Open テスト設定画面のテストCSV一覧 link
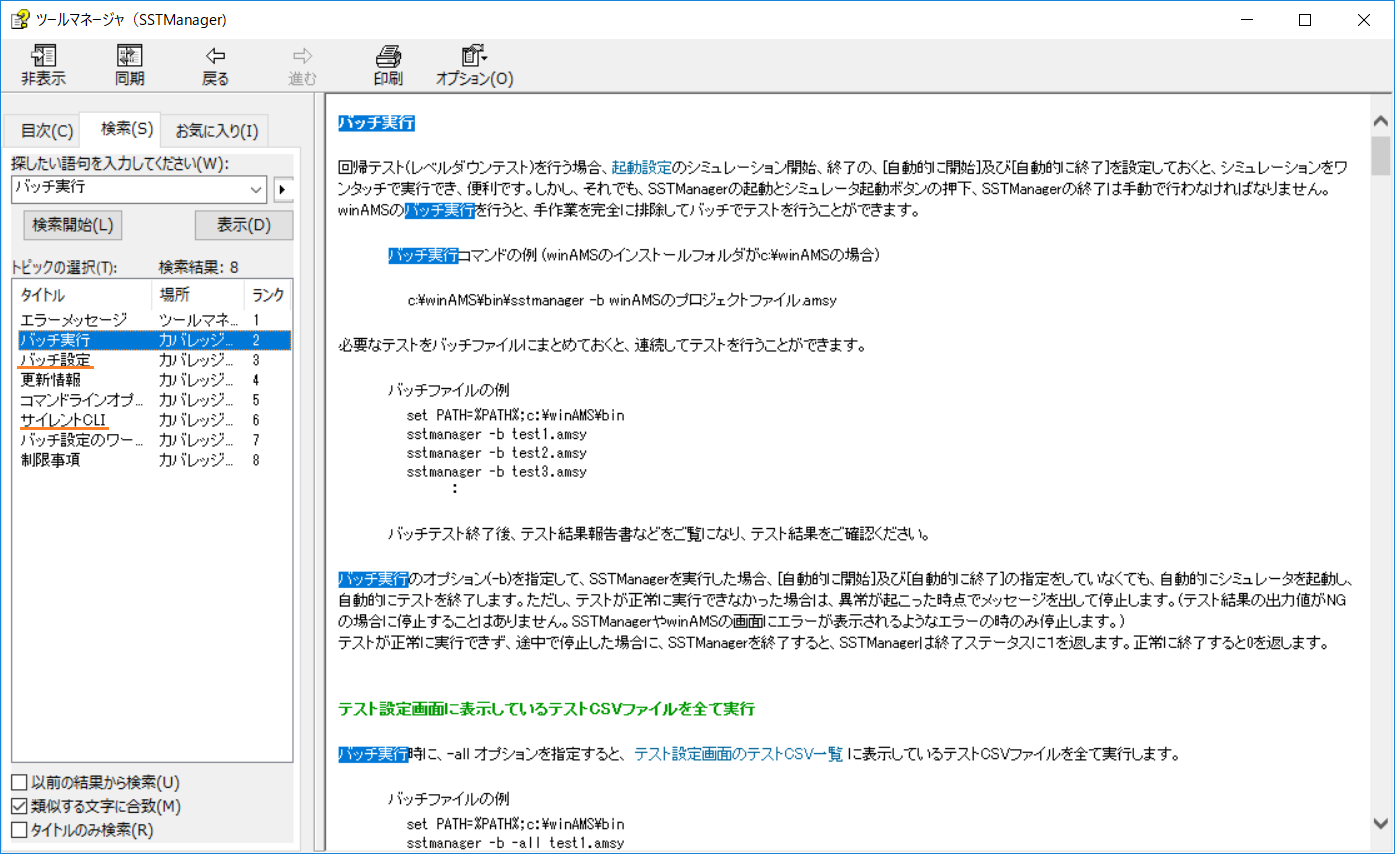The image size is (1395, 854). point(738,753)
